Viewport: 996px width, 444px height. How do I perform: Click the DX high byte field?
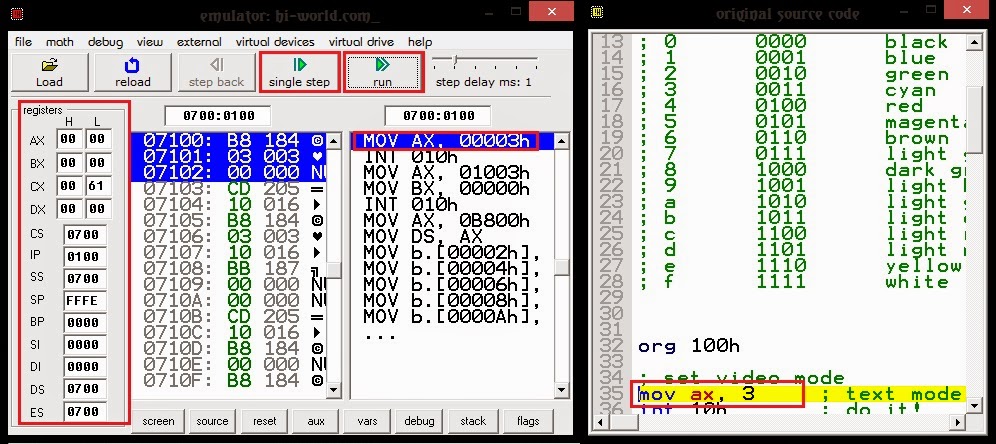point(70,209)
